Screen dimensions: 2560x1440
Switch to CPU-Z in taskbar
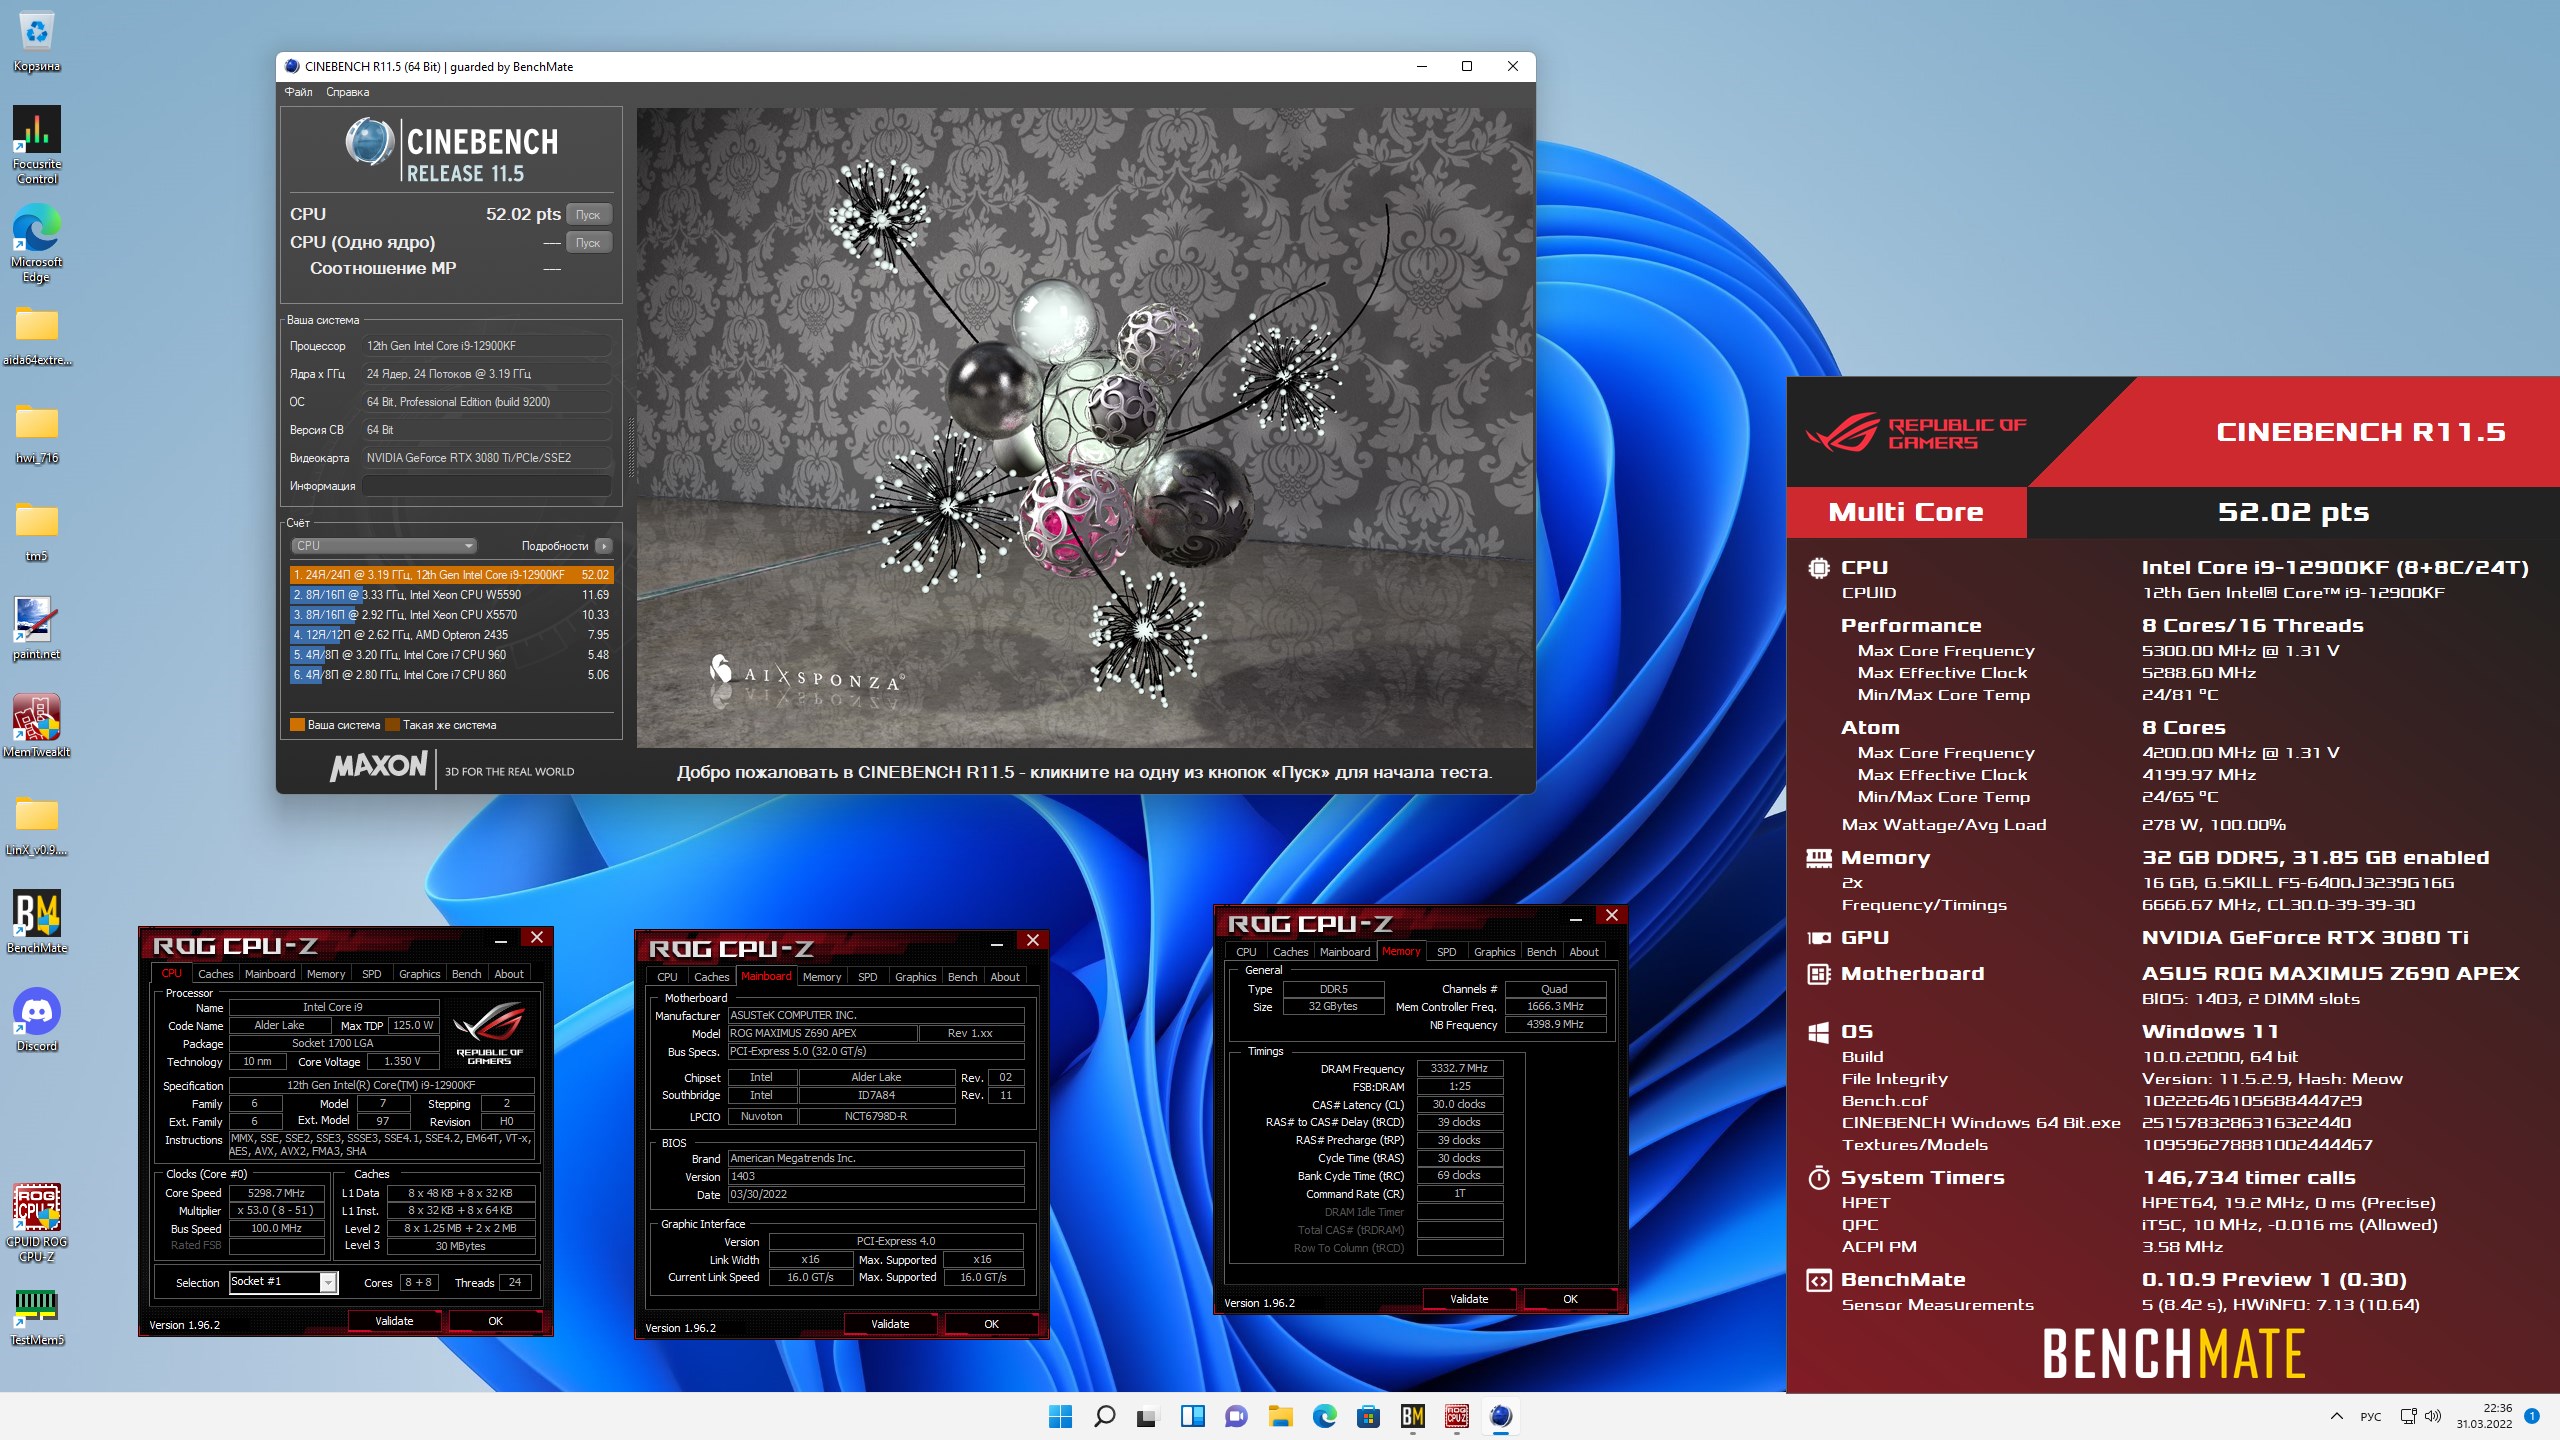tap(1456, 1416)
